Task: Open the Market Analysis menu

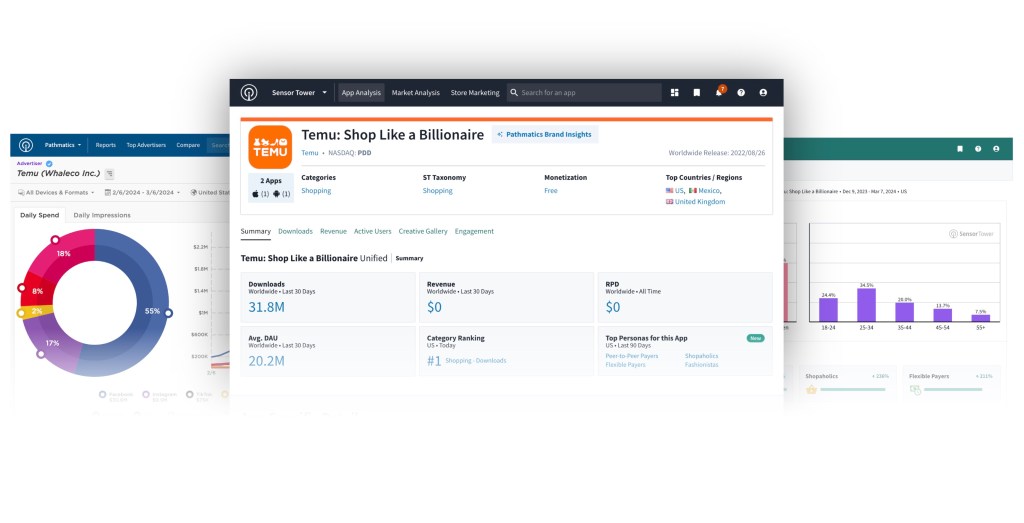Action: click(415, 93)
